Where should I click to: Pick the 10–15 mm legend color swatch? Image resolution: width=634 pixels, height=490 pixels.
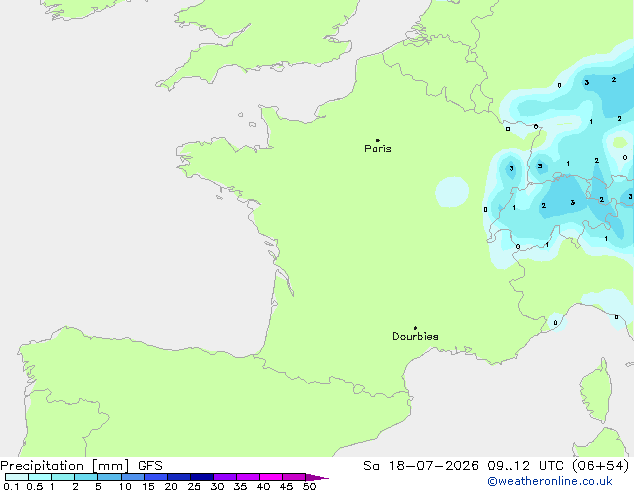tap(133, 477)
